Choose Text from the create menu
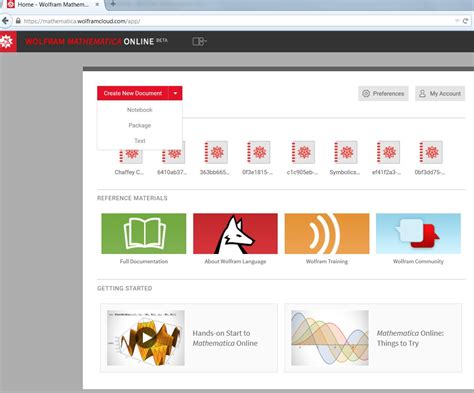 click(140, 141)
